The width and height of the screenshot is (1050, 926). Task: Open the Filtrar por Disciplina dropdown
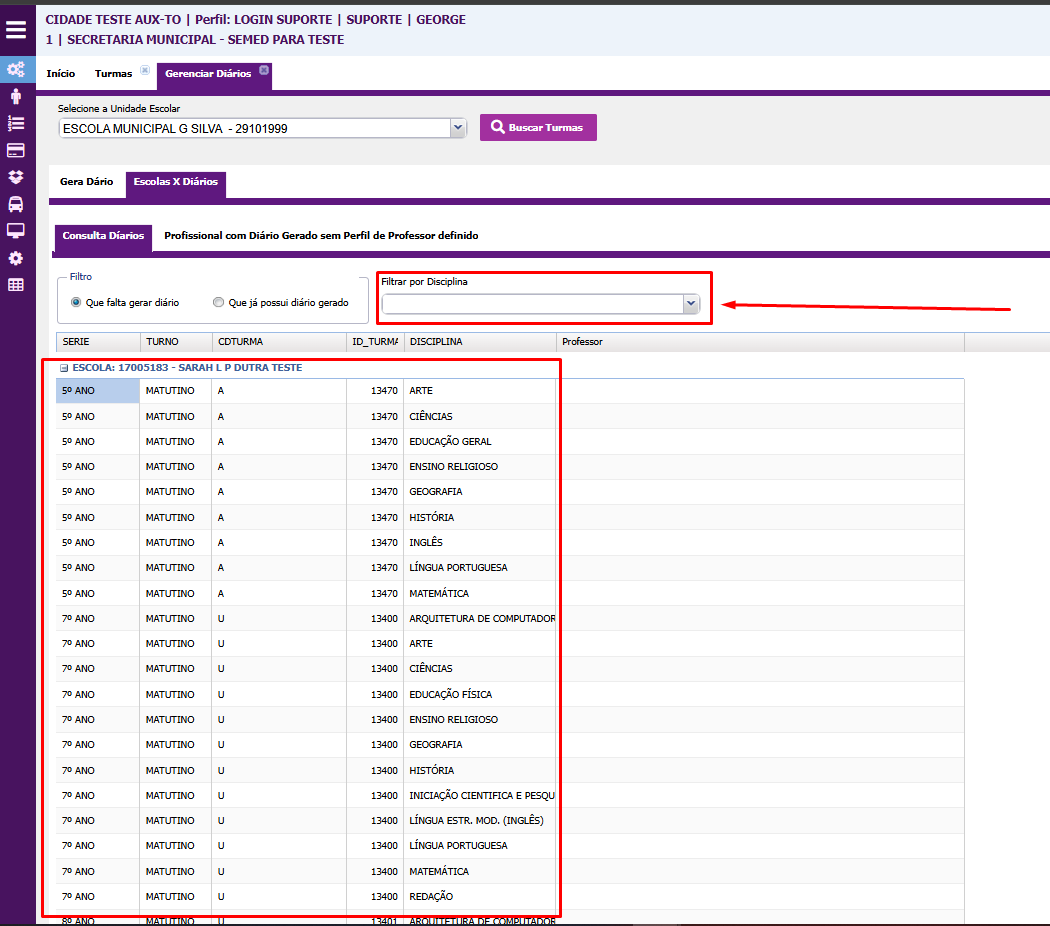pyautogui.click(x=690, y=303)
